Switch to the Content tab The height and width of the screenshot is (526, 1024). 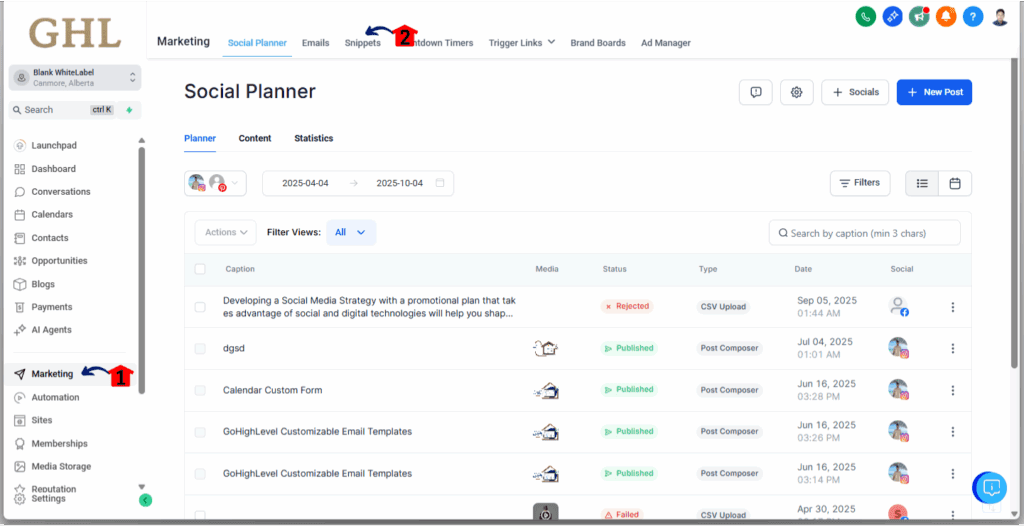click(255, 139)
